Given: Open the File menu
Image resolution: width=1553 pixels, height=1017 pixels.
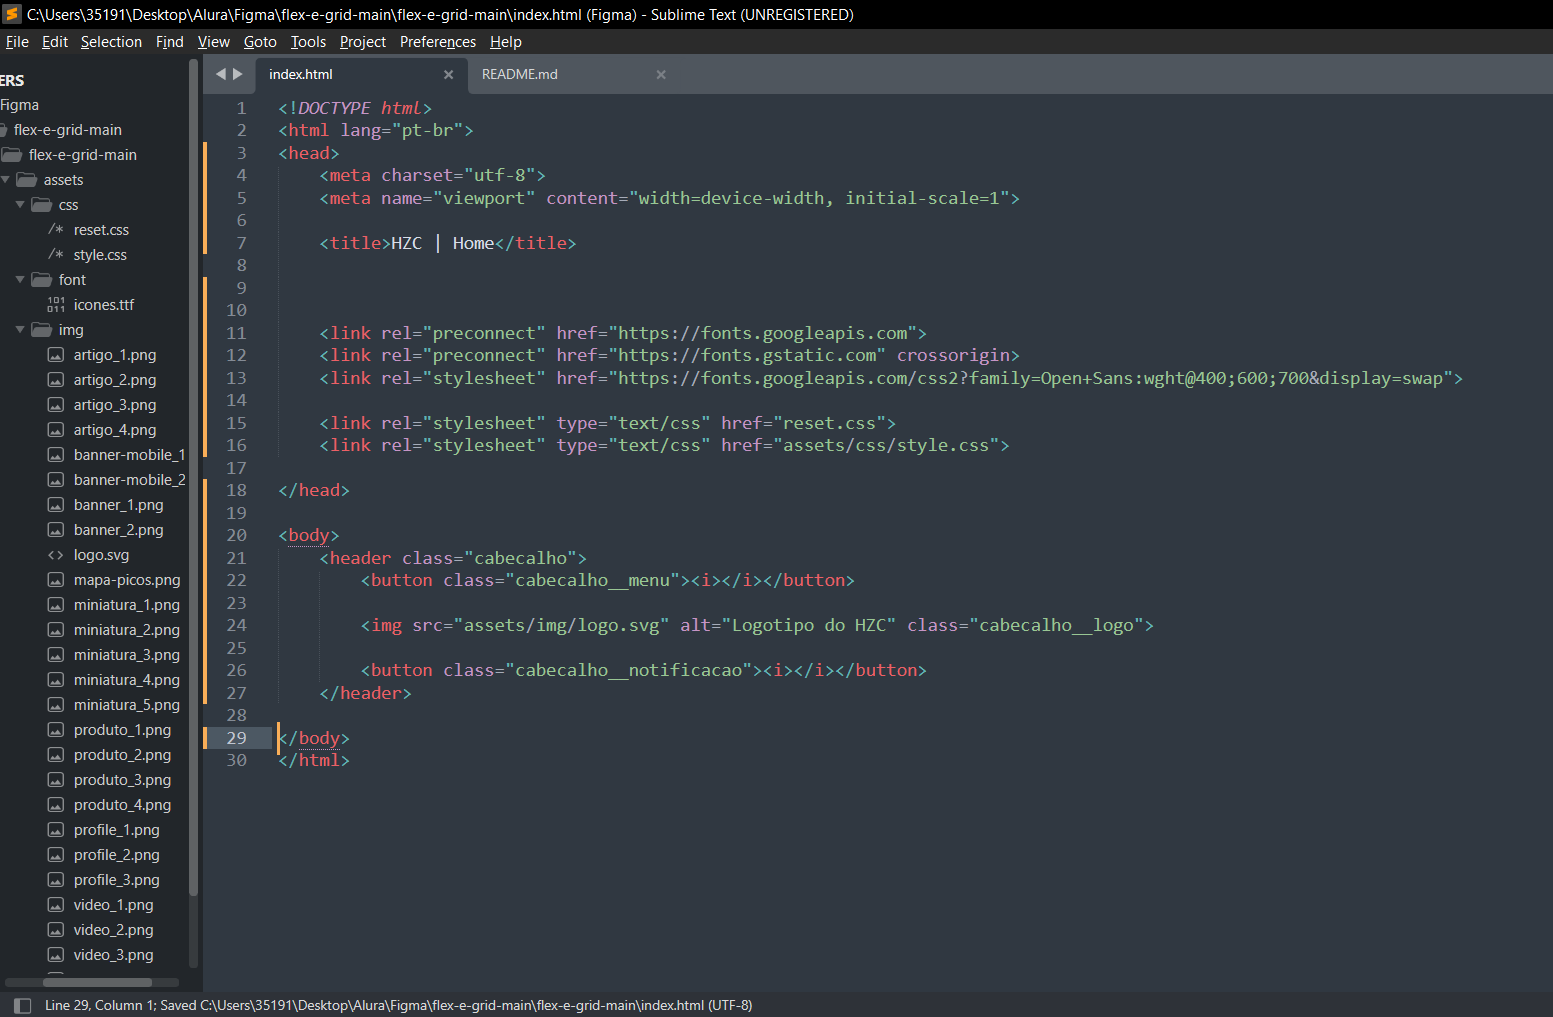Looking at the screenshot, I should click(x=17, y=42).
